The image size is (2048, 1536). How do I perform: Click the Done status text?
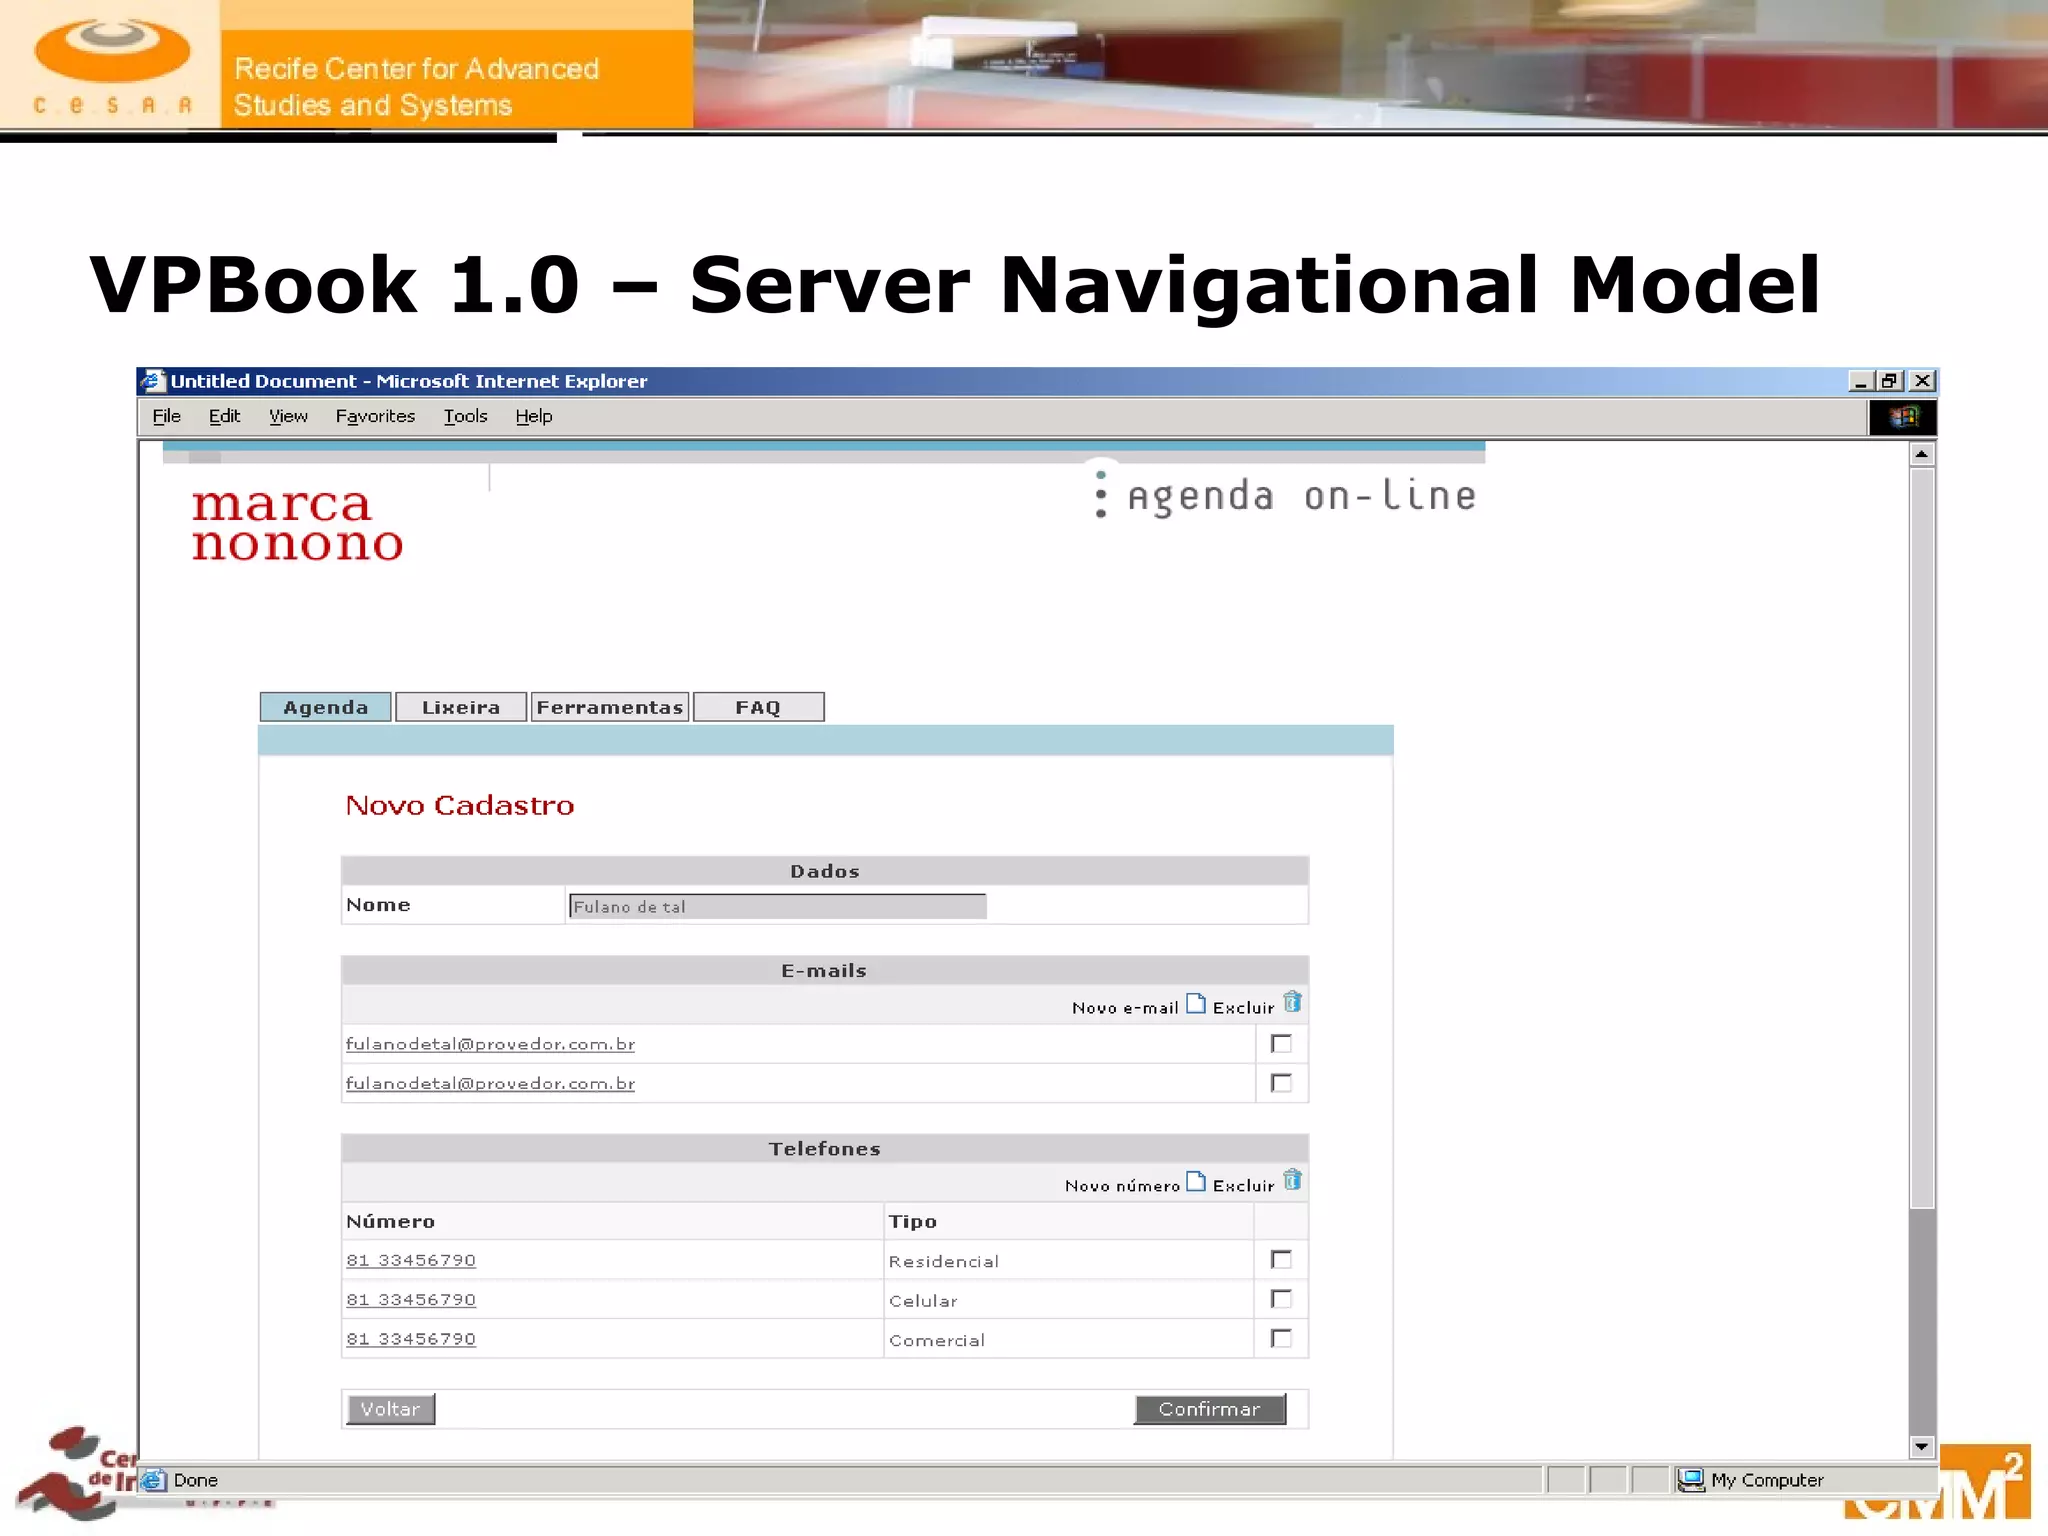click(195, 1480)
